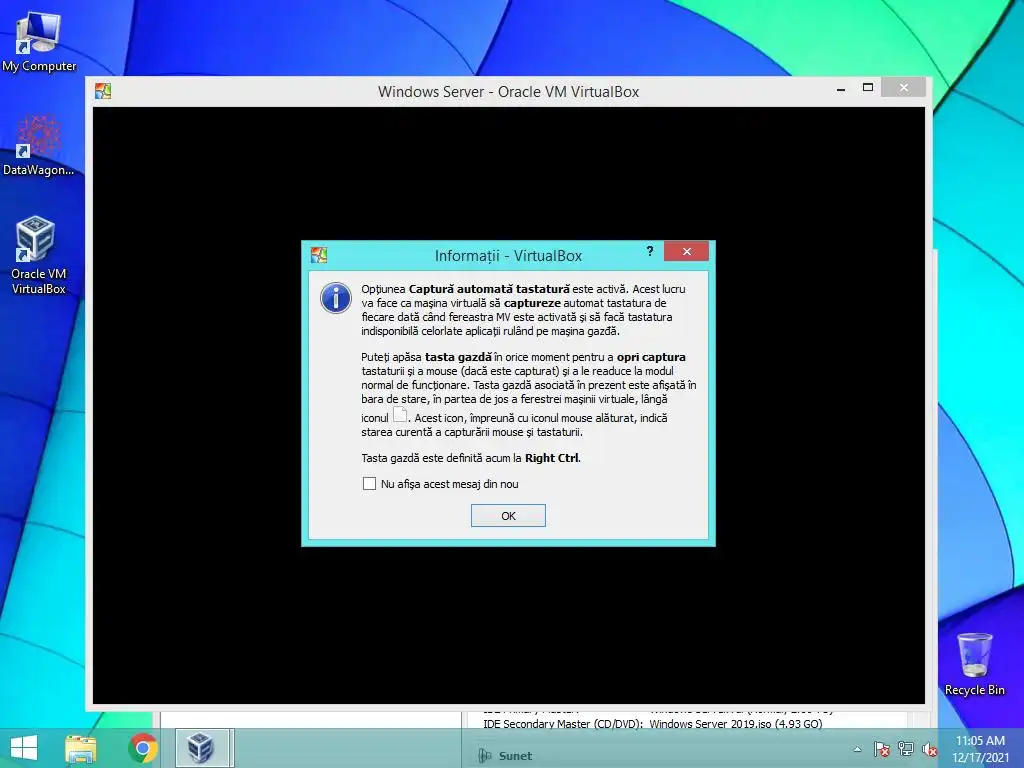This screenshot has height=768, width=1024.
Task: Open the DataWagon desktop shortcut
Action: click(x=39, y=145)
